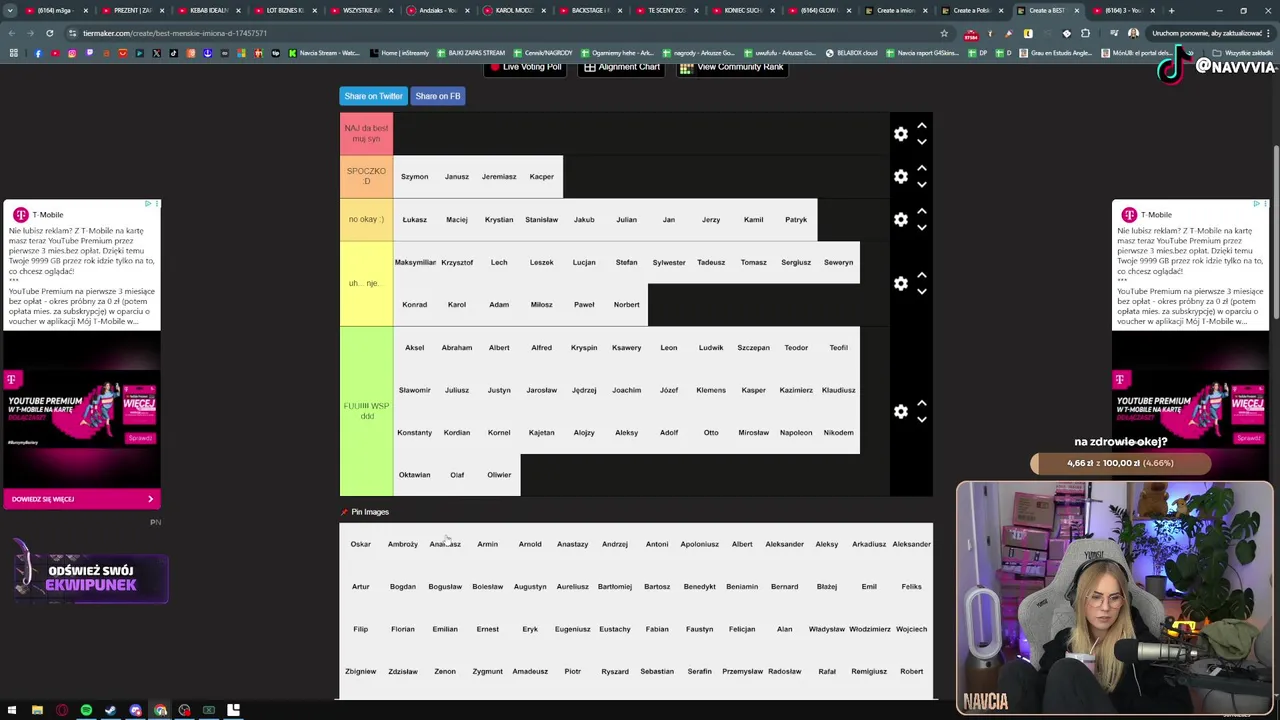Screen dimensions: 1280x720
Task: Move the no okay row down
Action: tap(922, 227)
